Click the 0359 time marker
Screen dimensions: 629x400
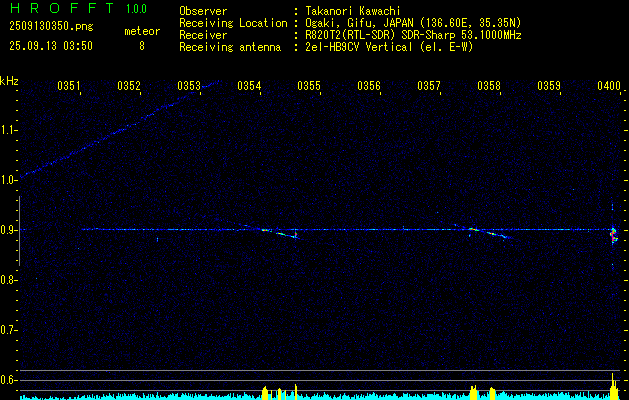(x=549, y=85)
